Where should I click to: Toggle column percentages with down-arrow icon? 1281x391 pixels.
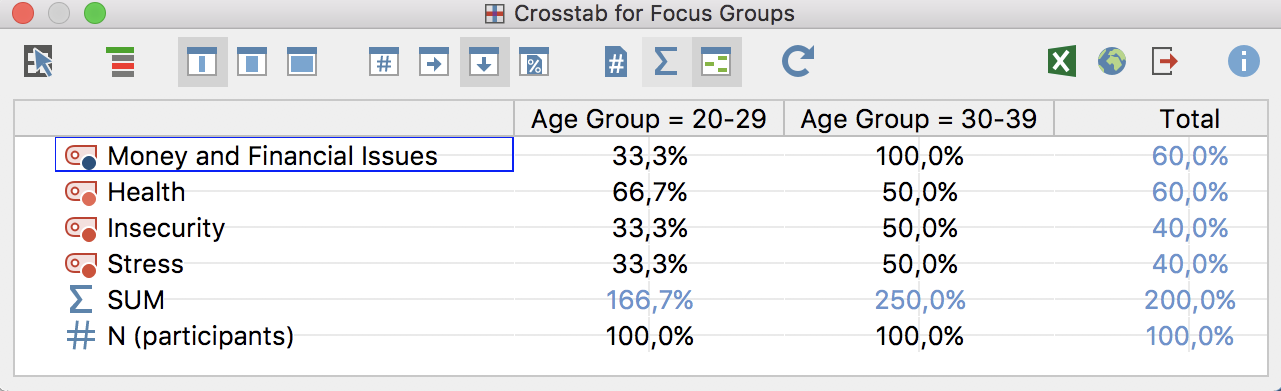(484, 62)
